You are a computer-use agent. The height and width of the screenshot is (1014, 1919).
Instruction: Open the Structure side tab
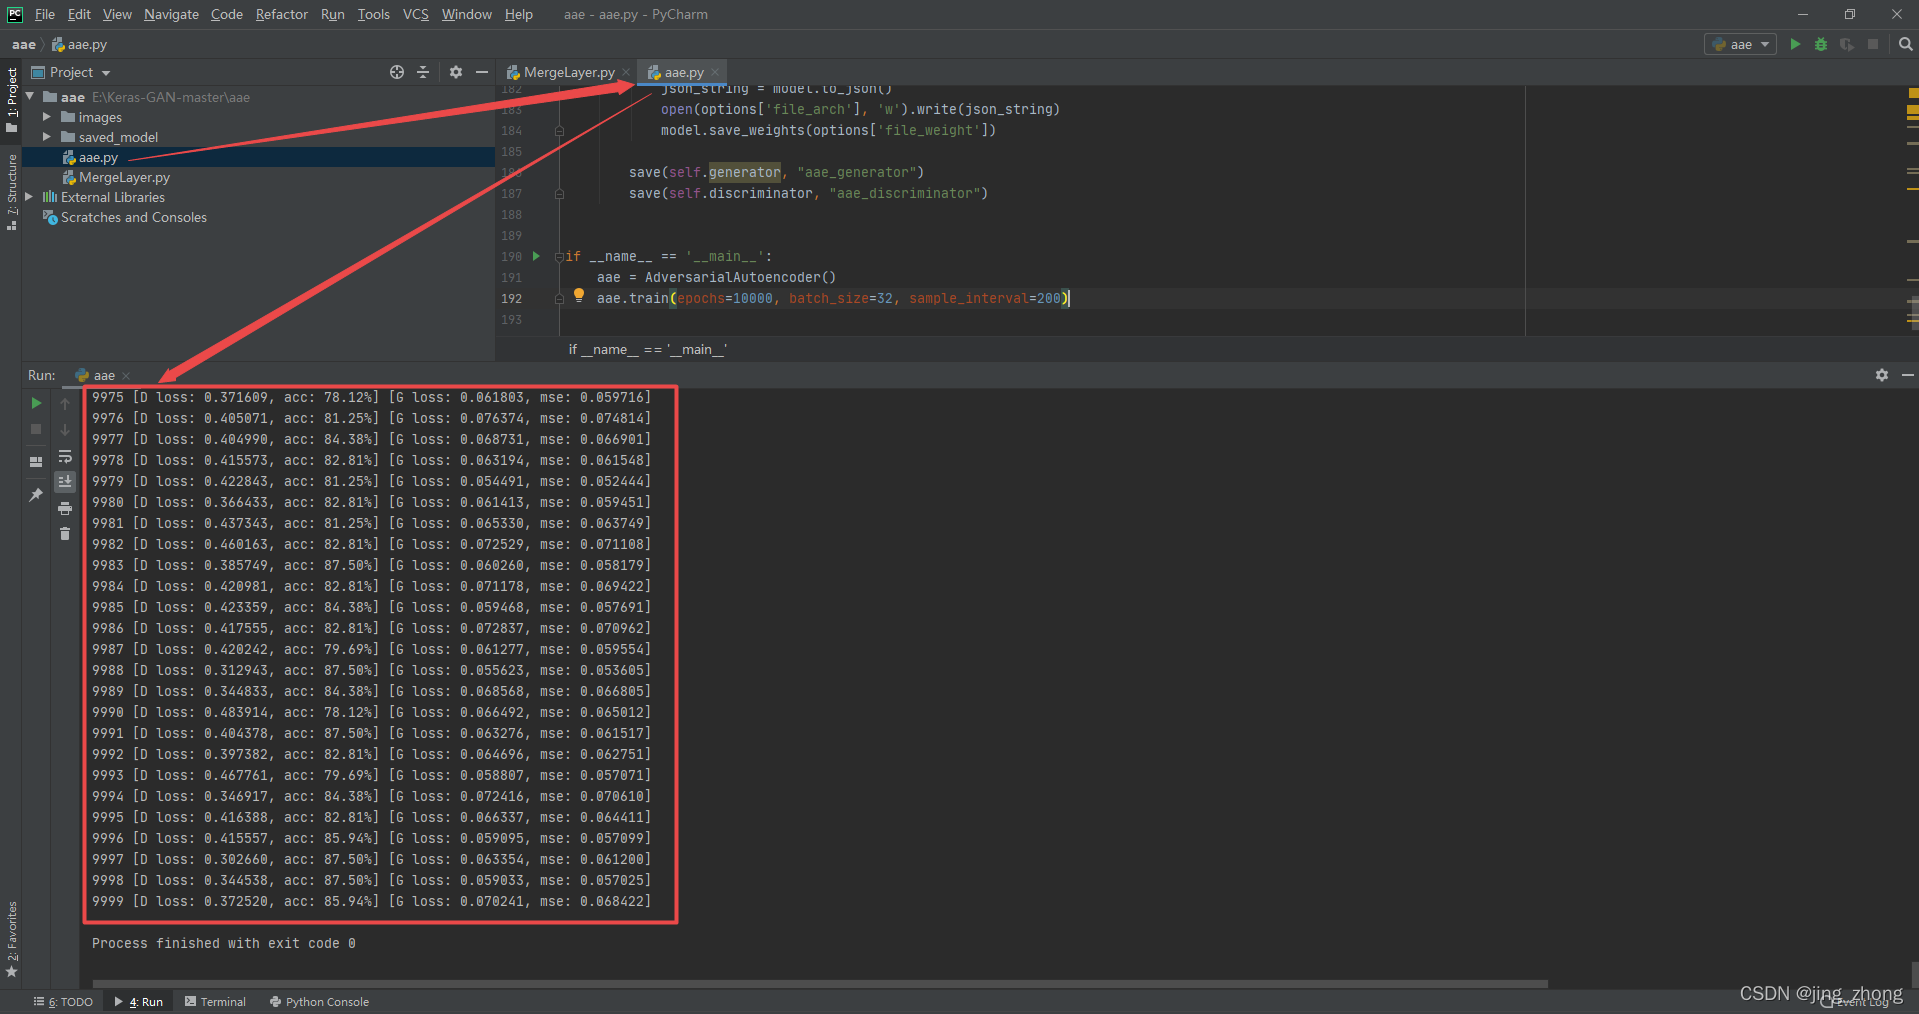tap(12, 193)
